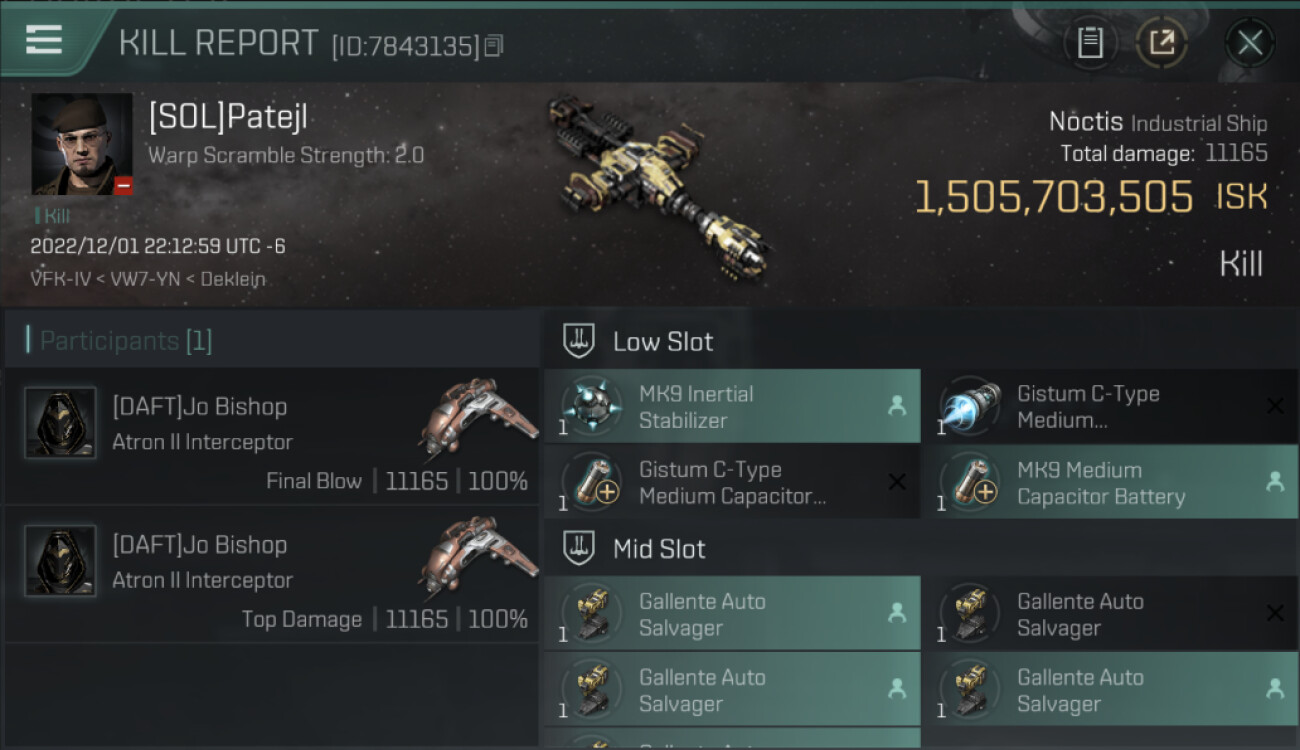This screenshot has width=1300, height=750.
Task: Click the share kill report icon
Action: tap(1162, 43)
